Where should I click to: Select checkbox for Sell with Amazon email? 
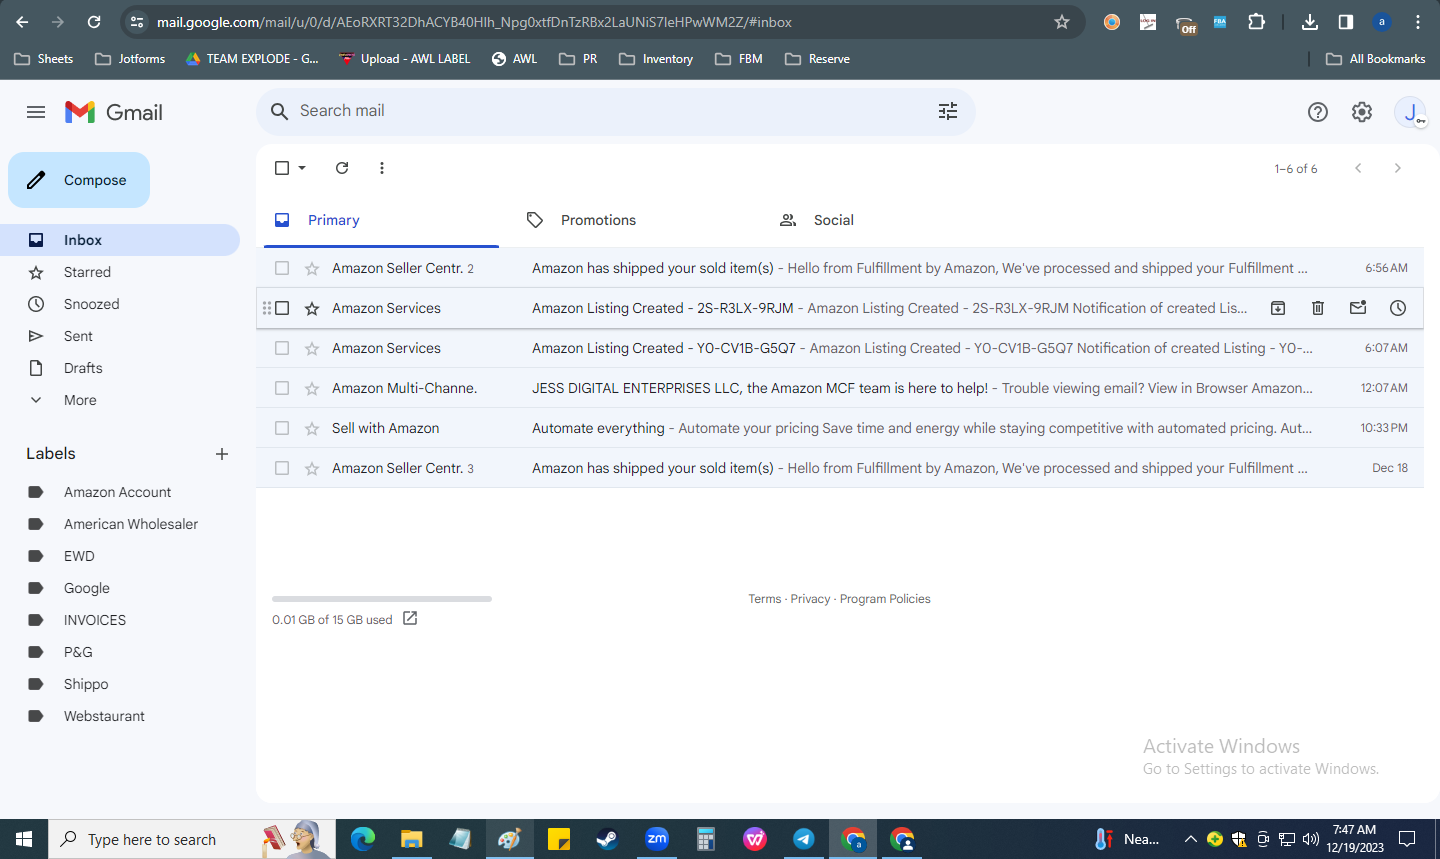coord(282,428)
